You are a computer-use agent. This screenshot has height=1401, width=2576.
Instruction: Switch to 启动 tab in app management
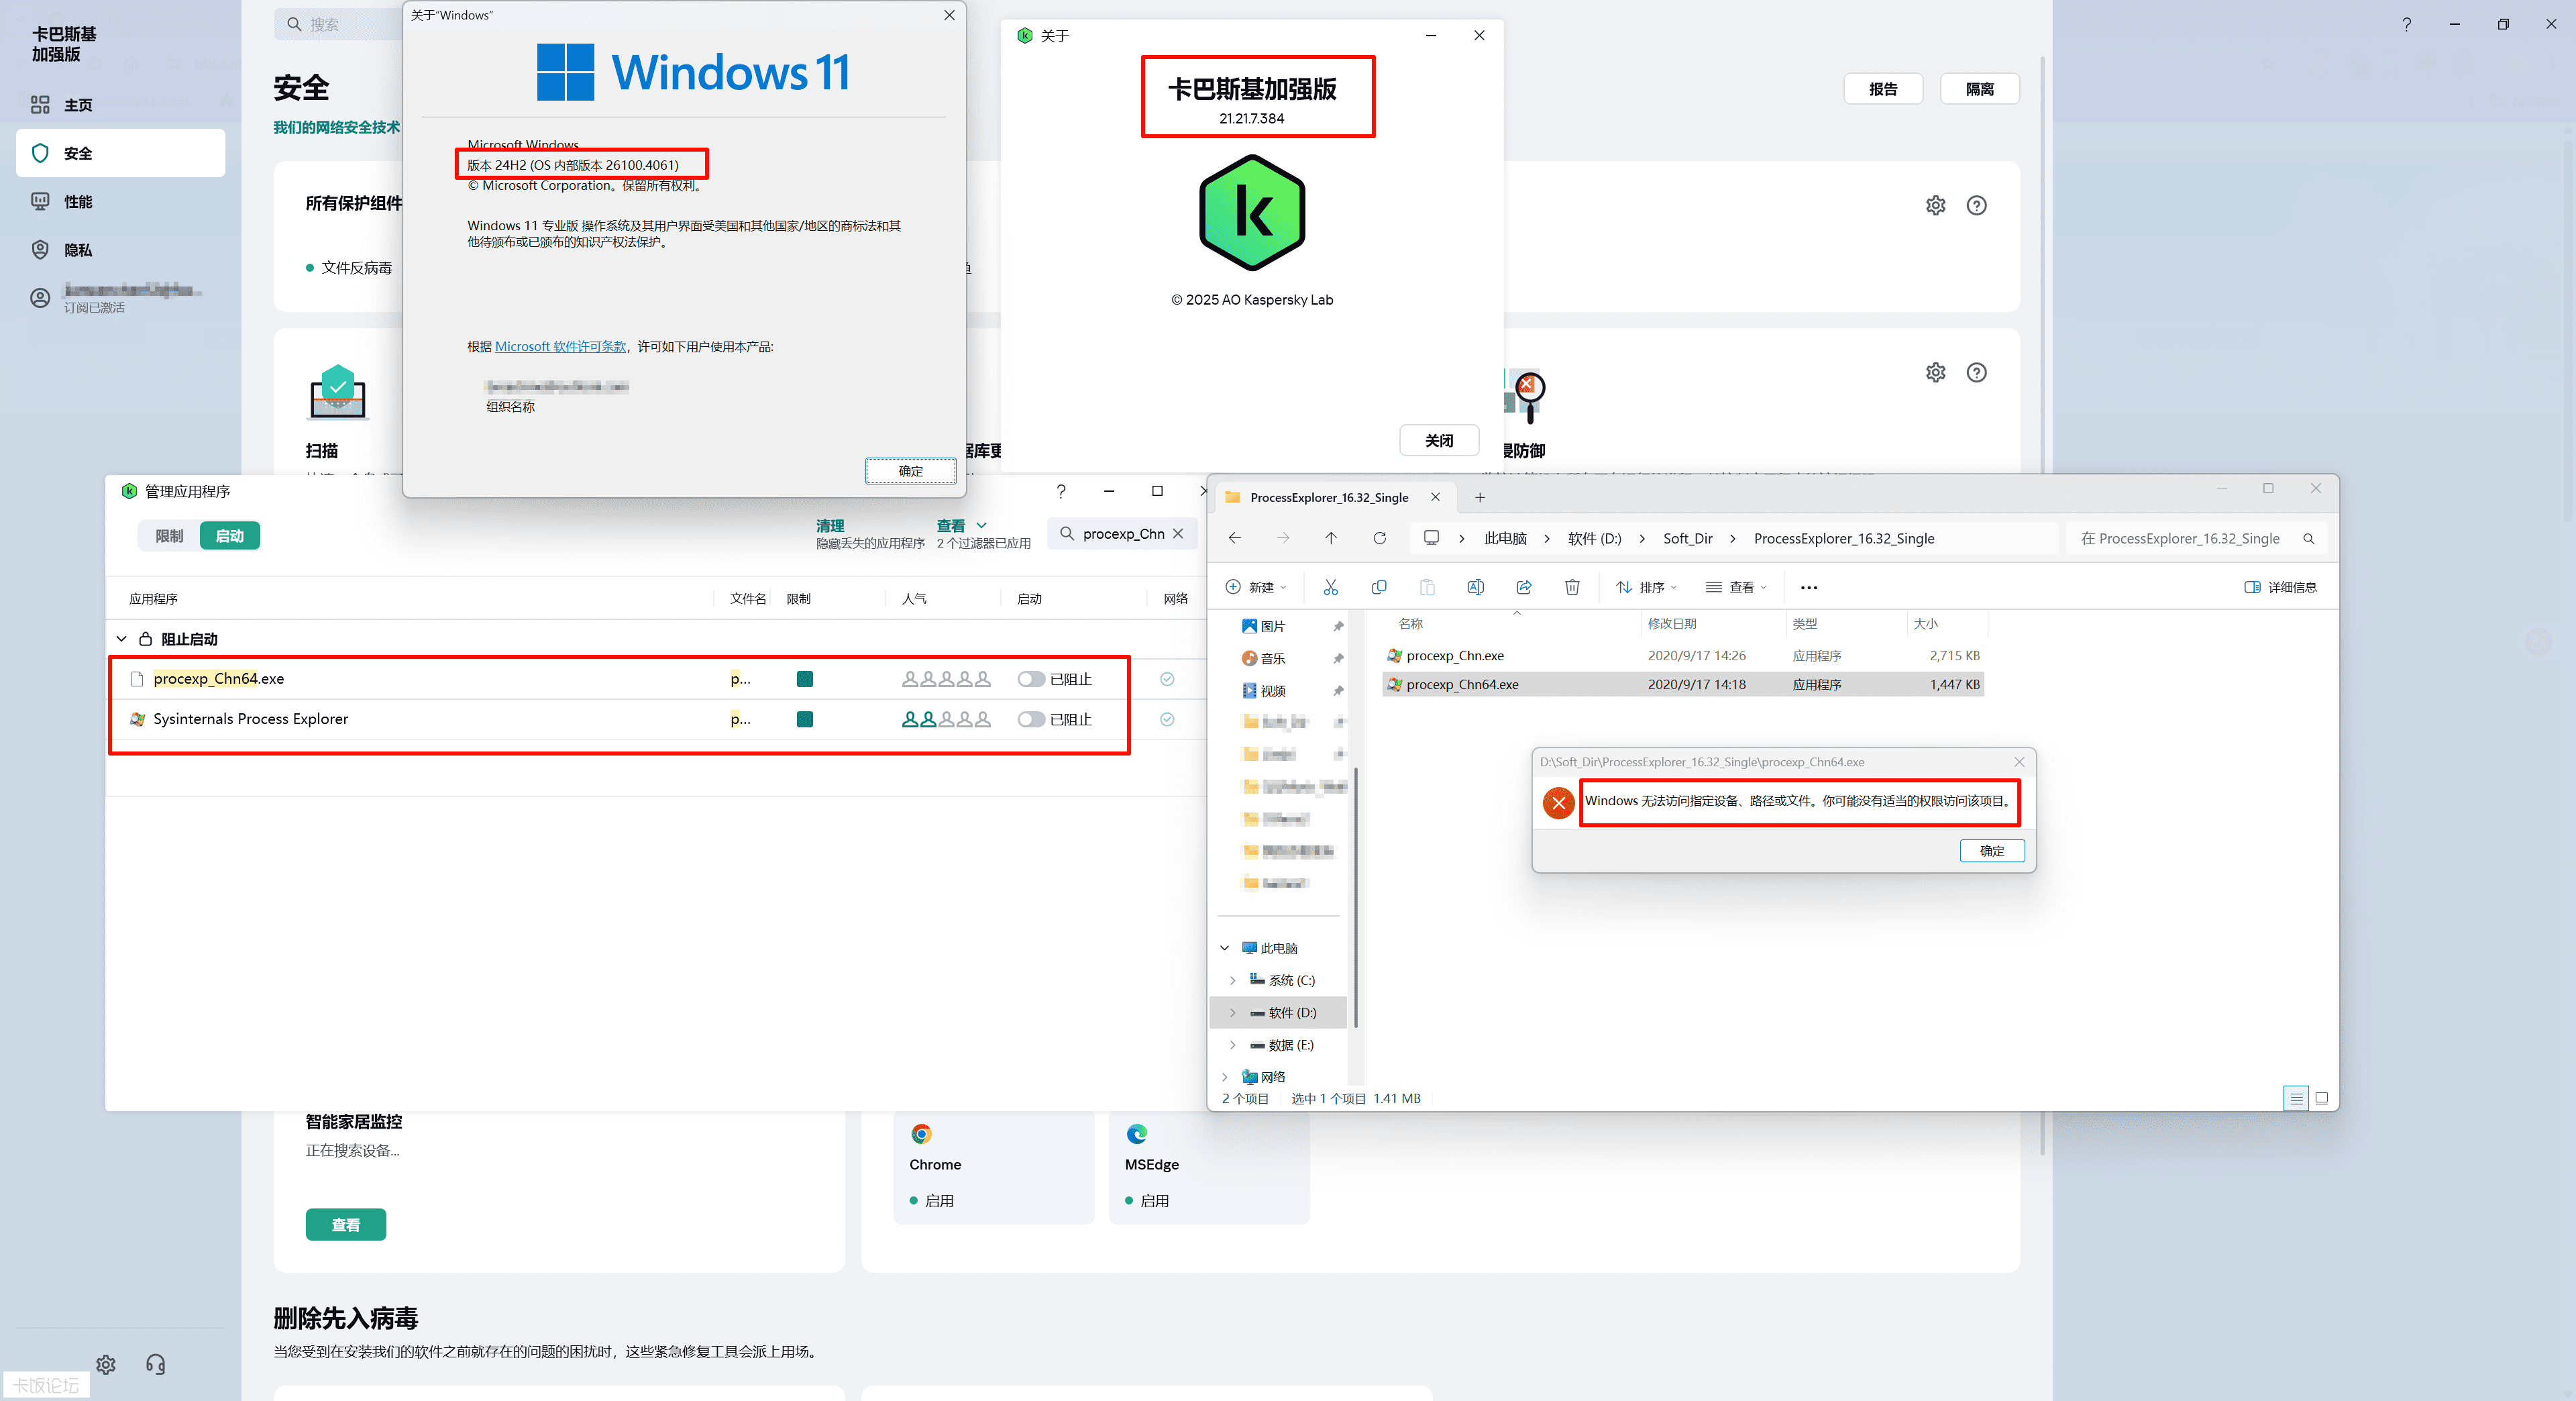coord(230,536)
